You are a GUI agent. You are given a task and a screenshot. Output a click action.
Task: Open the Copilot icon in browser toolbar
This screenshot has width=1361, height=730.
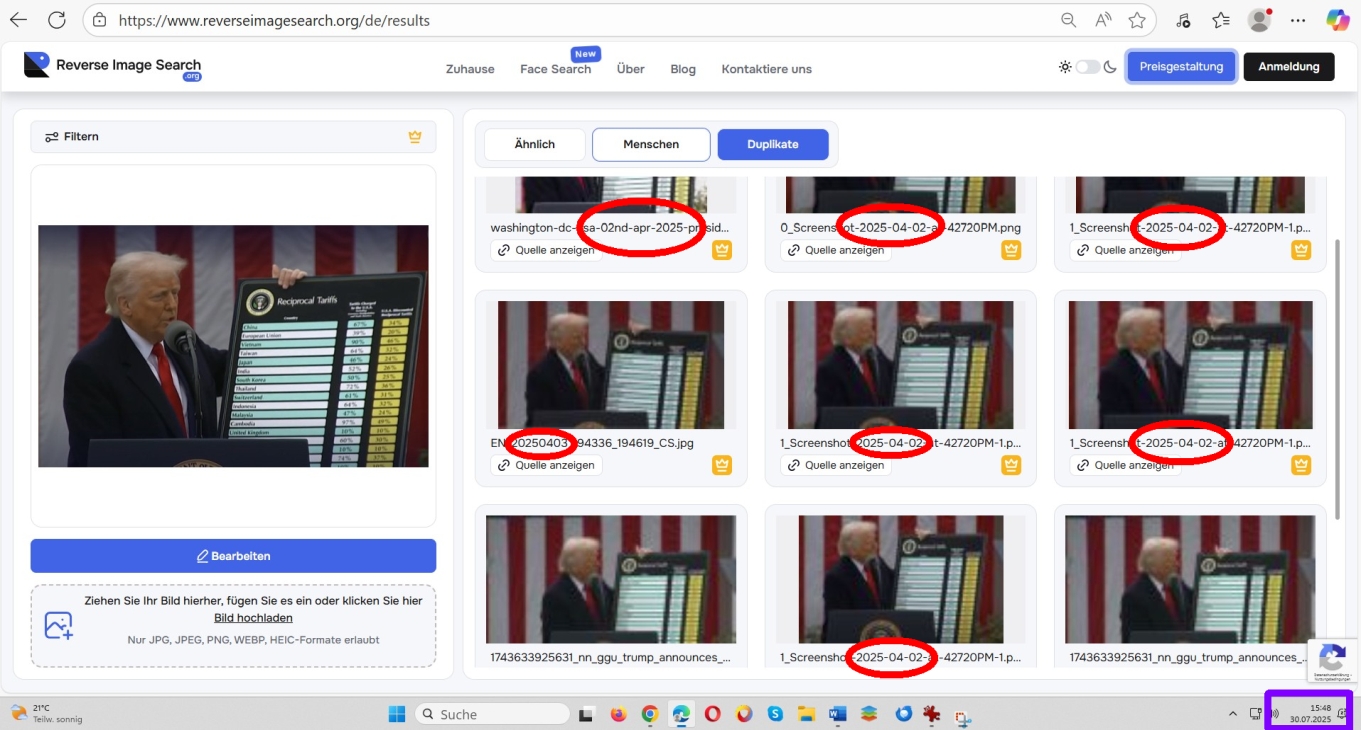pos(1337,20)
